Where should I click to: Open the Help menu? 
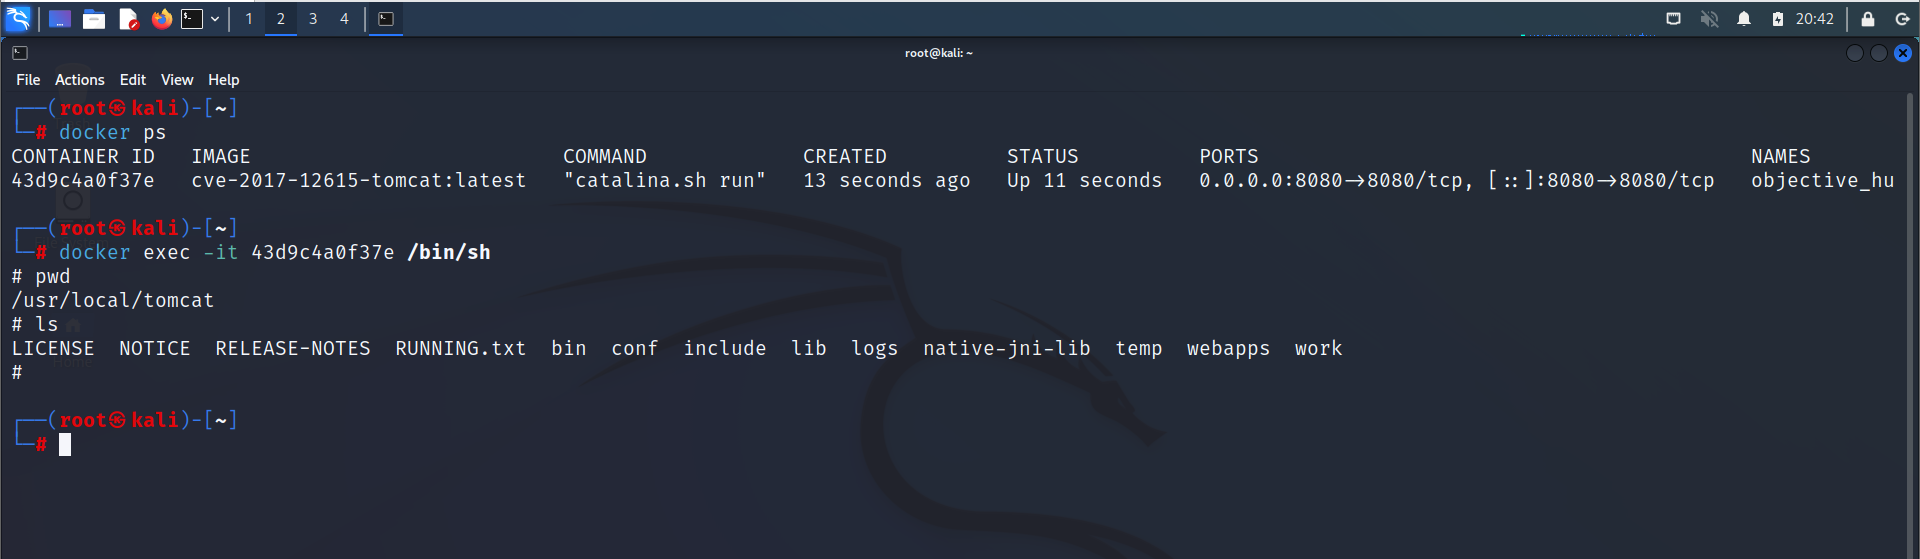tap(224, 80)
